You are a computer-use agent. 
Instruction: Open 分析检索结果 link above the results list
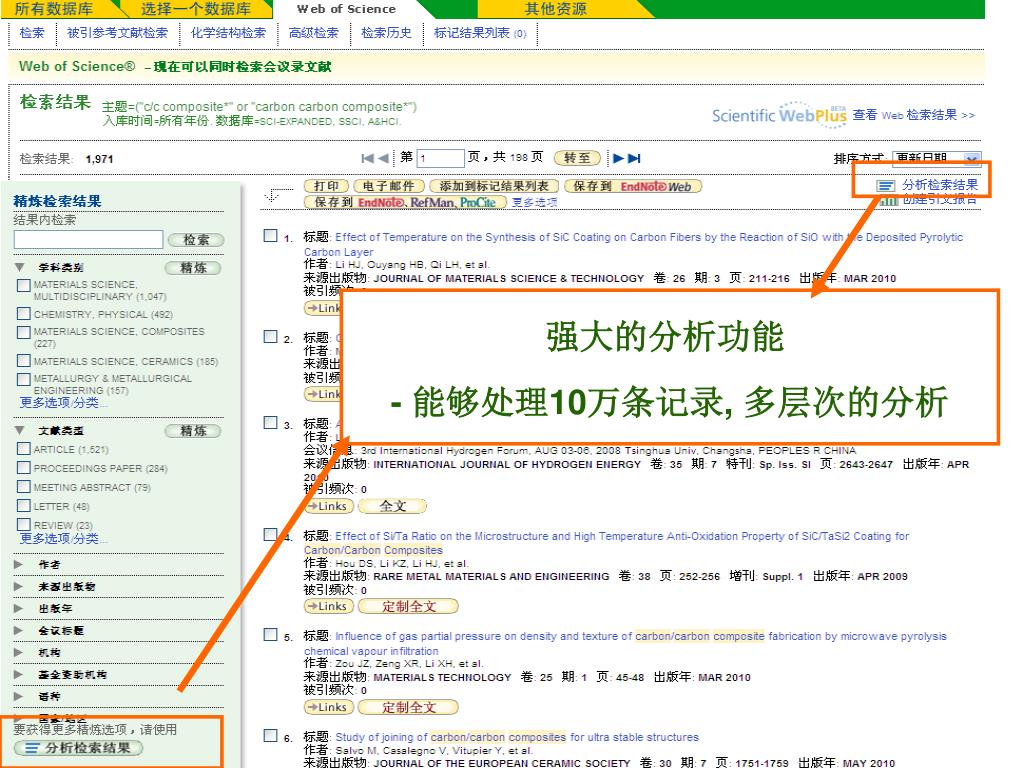point(940,185)
